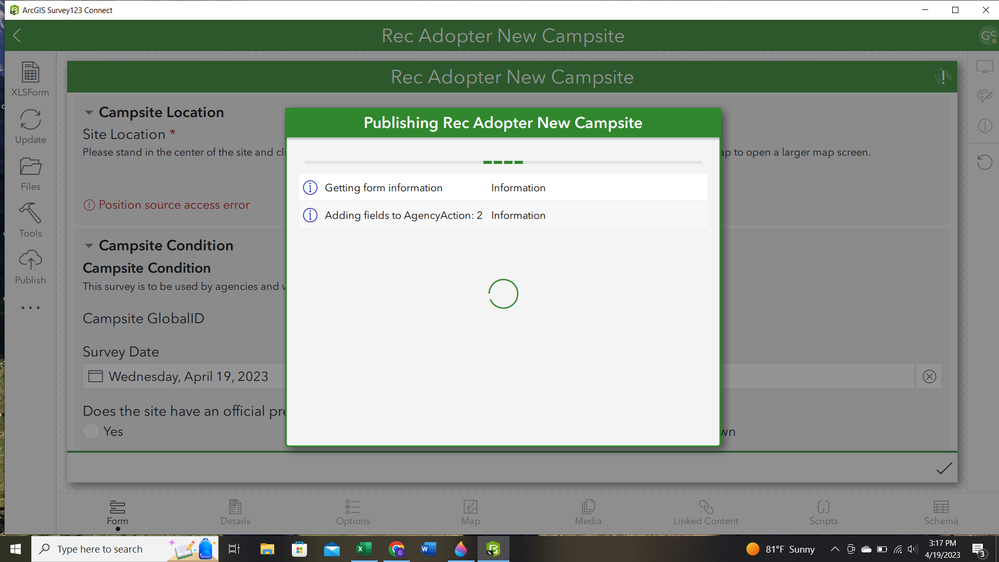This screenshot has height=562, width=999.
Task: Switch to the Schema tab
Action: tap(941, 512)
